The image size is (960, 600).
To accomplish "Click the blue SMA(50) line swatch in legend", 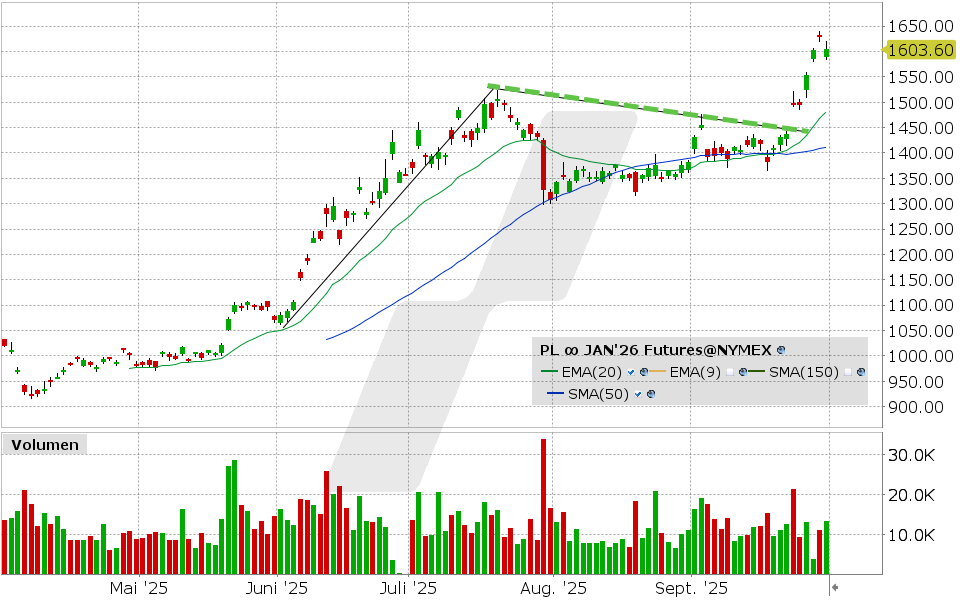I will [557, 394].
